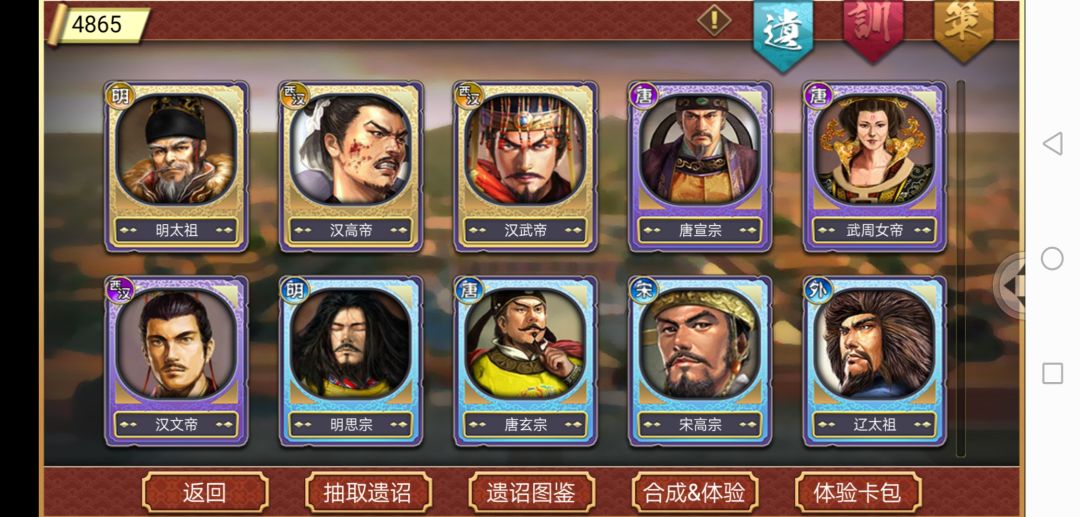Click the 抽取遗诏 button

click(x=368, y=492)
